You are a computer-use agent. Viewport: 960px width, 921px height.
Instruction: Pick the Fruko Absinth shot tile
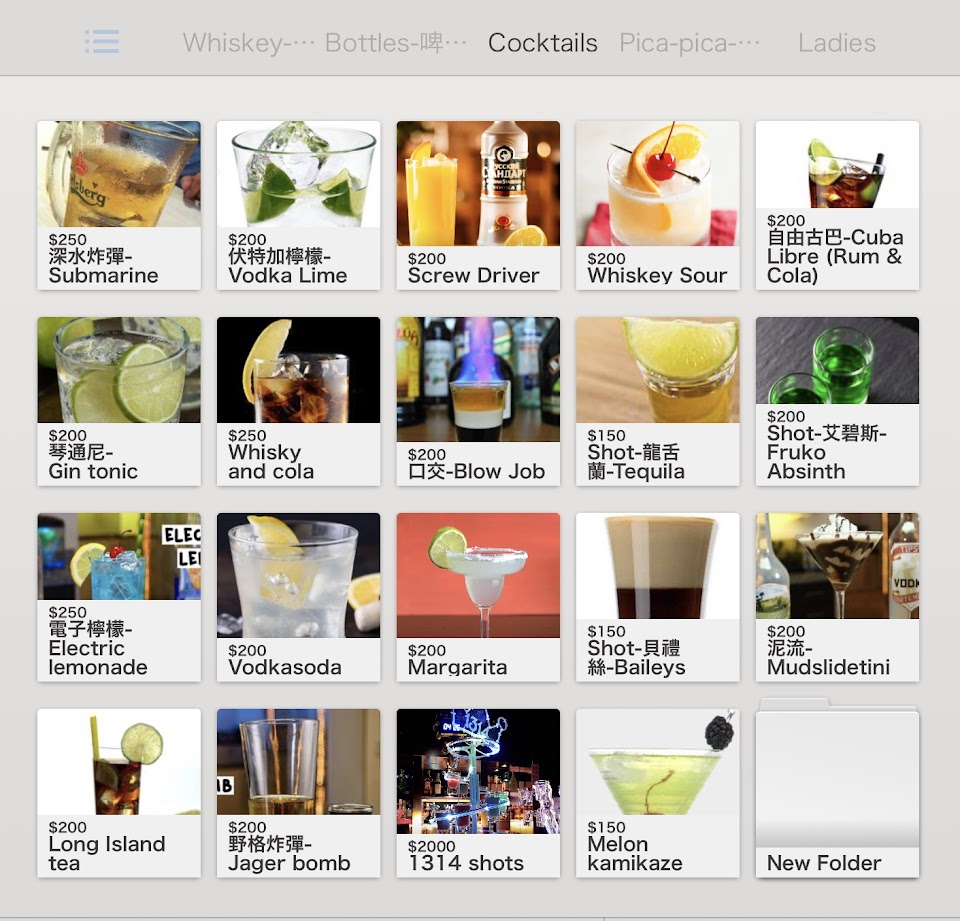click(x=837, y=401)
